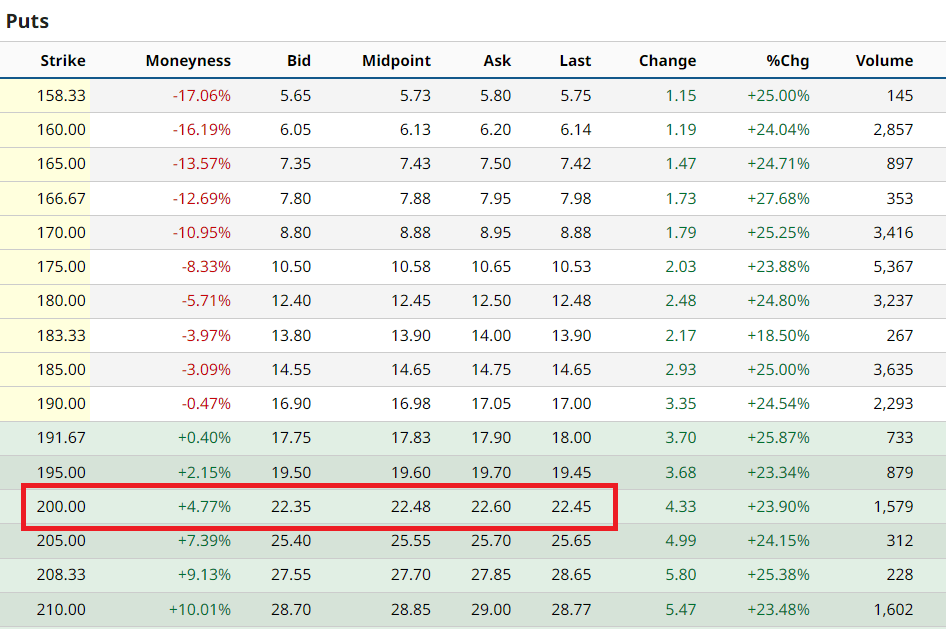The height and width of the screenshot is (629, 946).
Task: Select the 22.35 bid price
Action: (291, 507)
